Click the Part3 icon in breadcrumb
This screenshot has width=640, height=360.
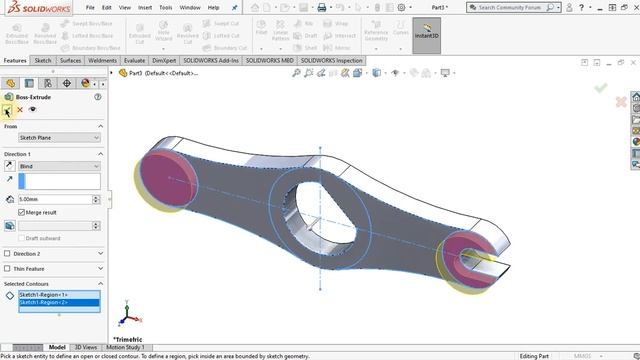click(x=123, y=73)
